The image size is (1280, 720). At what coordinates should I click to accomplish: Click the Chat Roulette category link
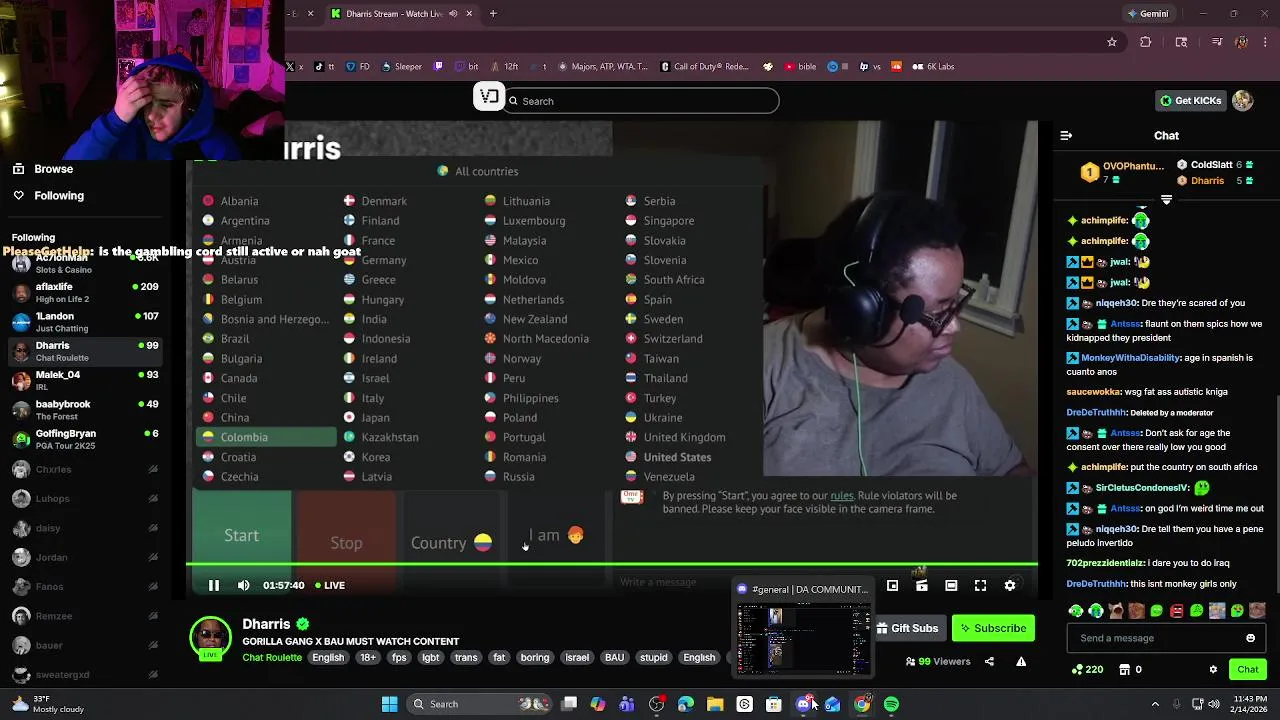(272, 658)
